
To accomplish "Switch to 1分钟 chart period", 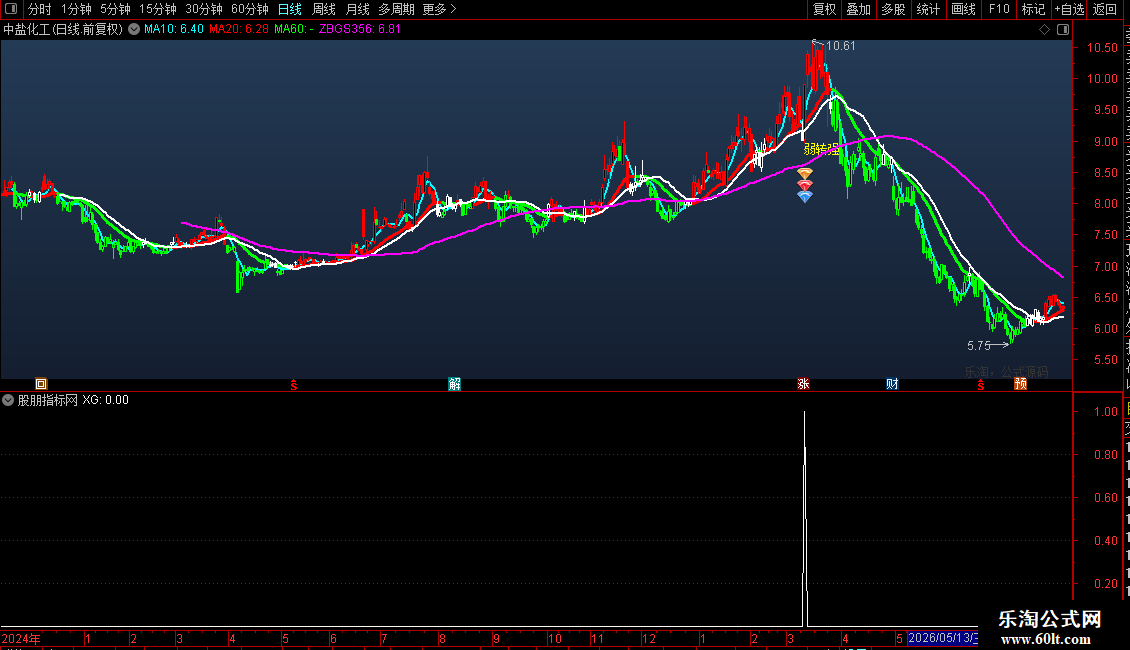I will click(76, 9).
